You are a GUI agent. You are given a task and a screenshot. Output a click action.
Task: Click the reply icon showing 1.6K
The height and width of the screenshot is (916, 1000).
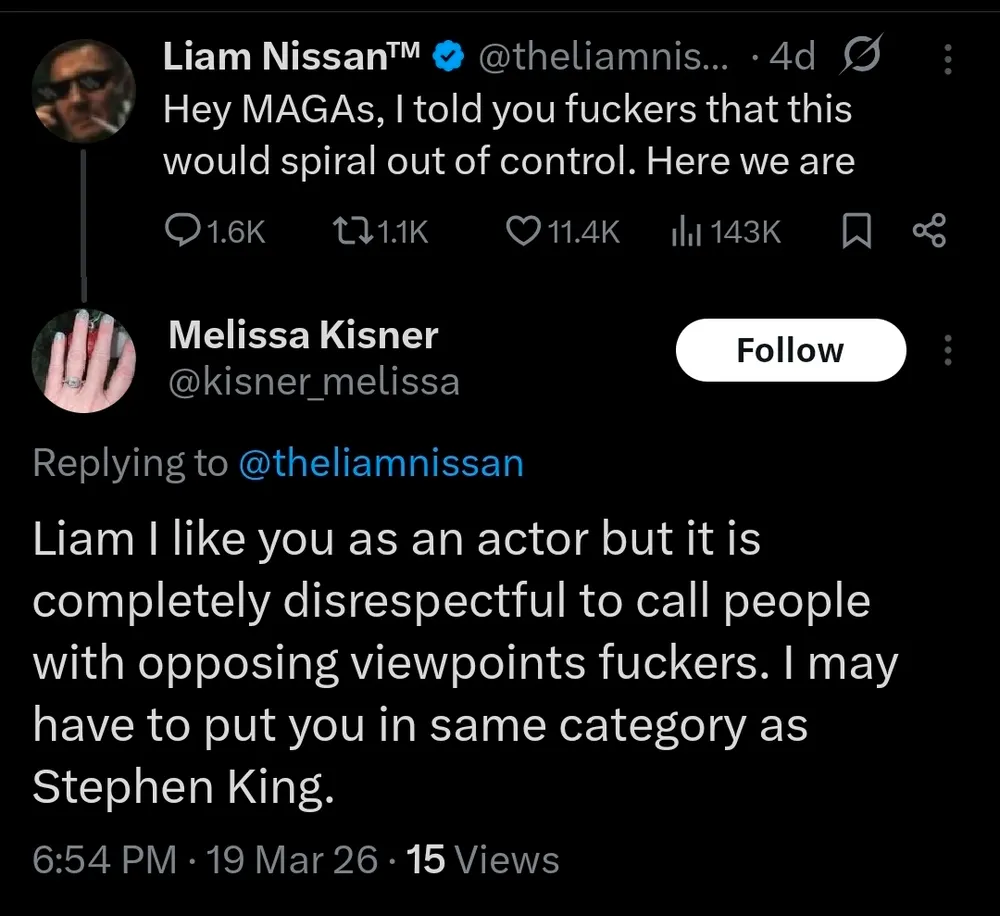(182, 232)
